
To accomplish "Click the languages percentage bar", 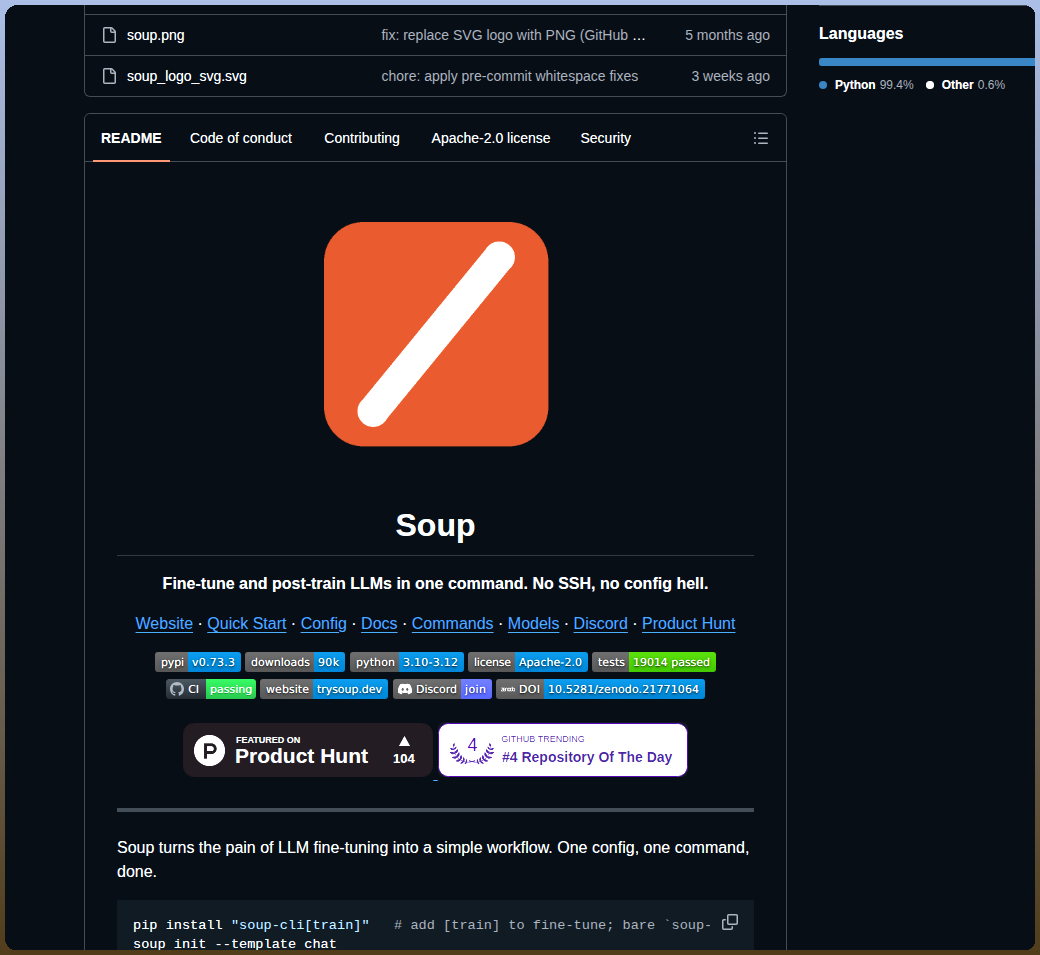I will point(926,62).
